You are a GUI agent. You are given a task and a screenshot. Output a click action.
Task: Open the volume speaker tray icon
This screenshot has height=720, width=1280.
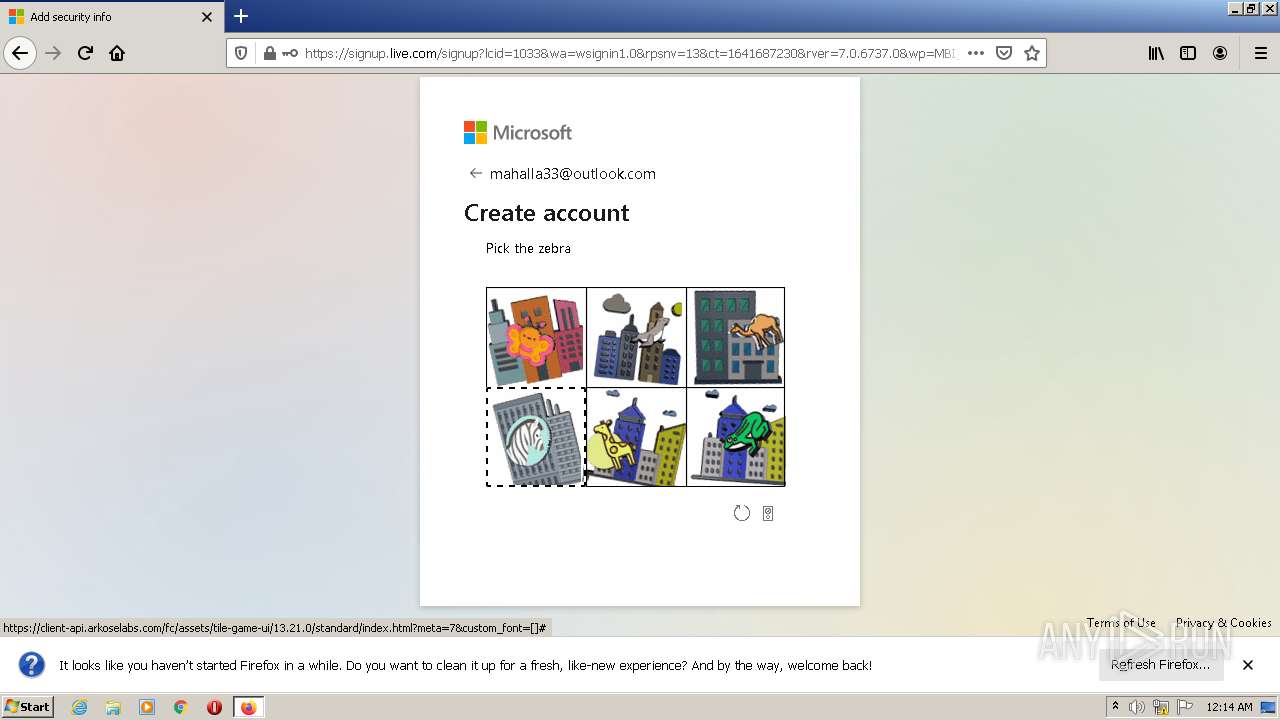pos(1137,707)
